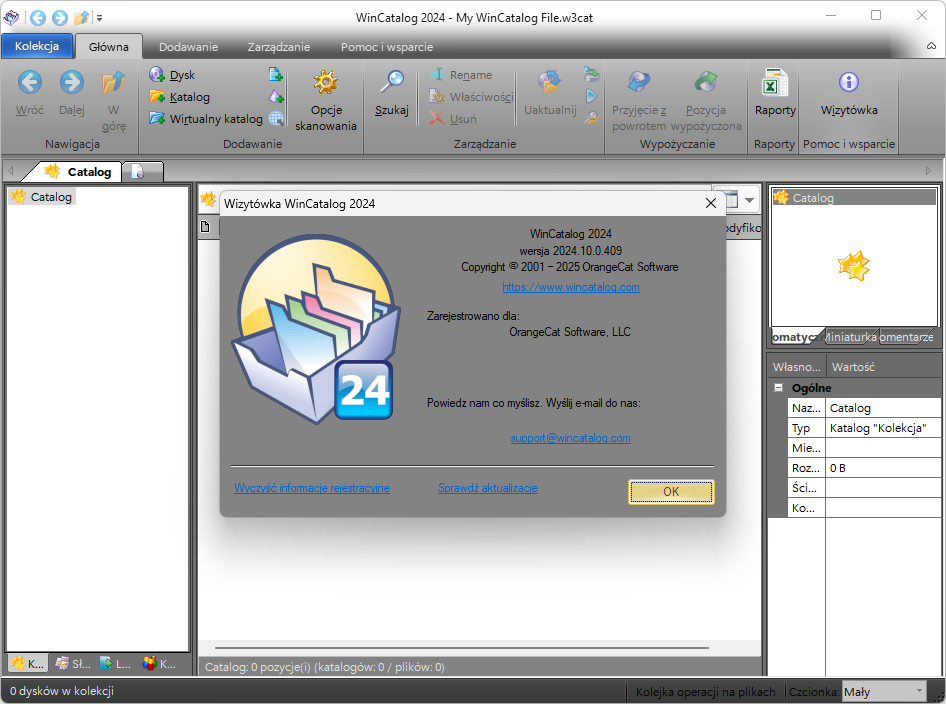Click Usuń delete command
The image size is (946, 704).
click(x=453, y=118)
